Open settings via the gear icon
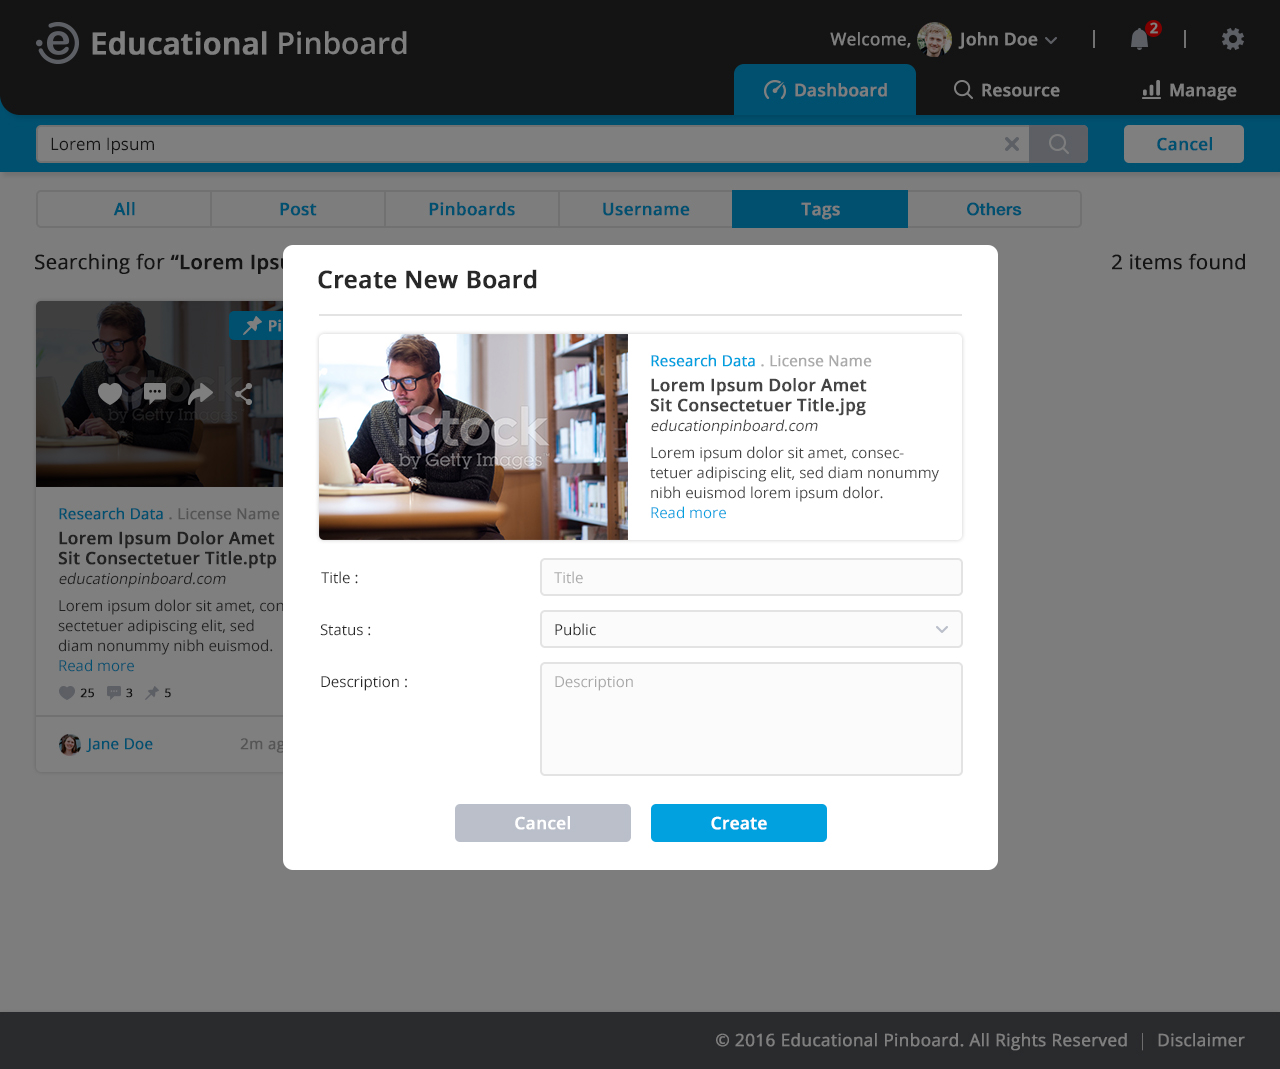Screen dimensions: 1280x1069 tap(1232, 39)
